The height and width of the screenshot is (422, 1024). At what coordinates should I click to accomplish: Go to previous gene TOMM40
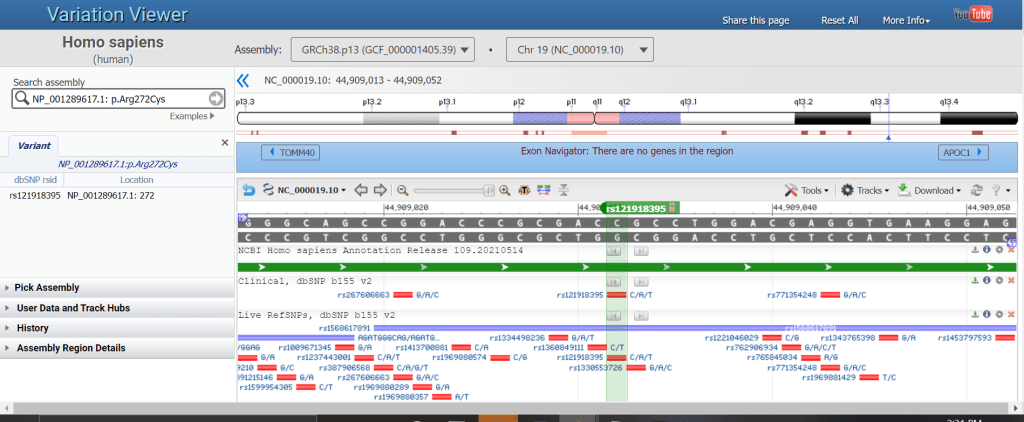[291, 153]
